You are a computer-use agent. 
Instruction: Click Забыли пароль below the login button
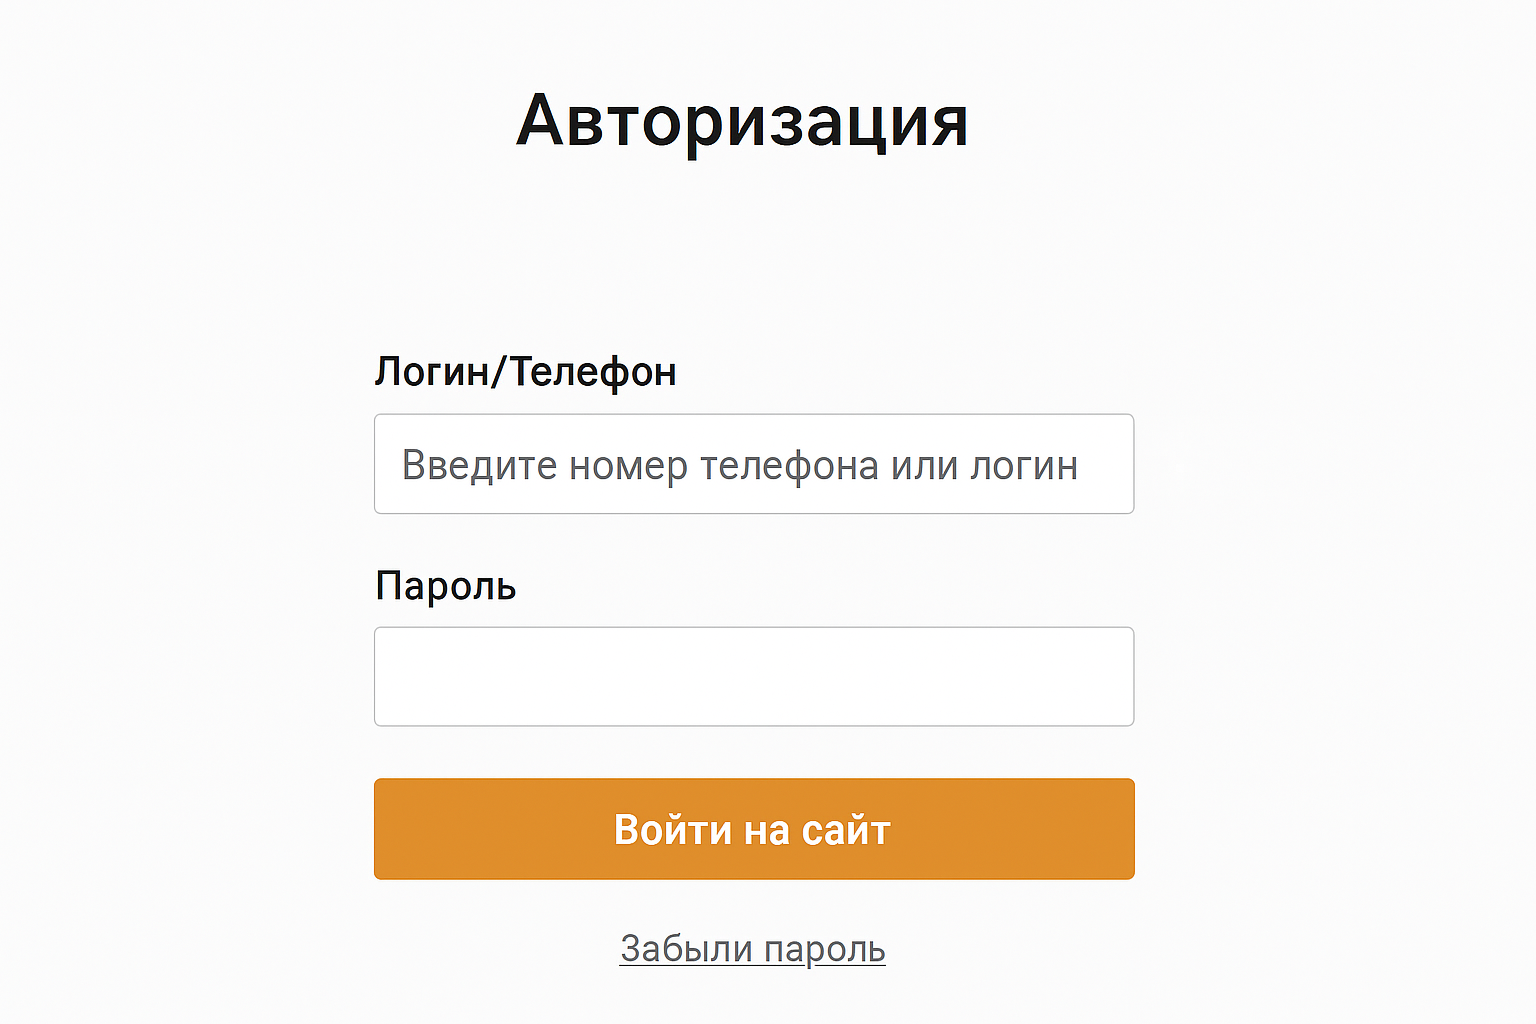tap(753, 949)
